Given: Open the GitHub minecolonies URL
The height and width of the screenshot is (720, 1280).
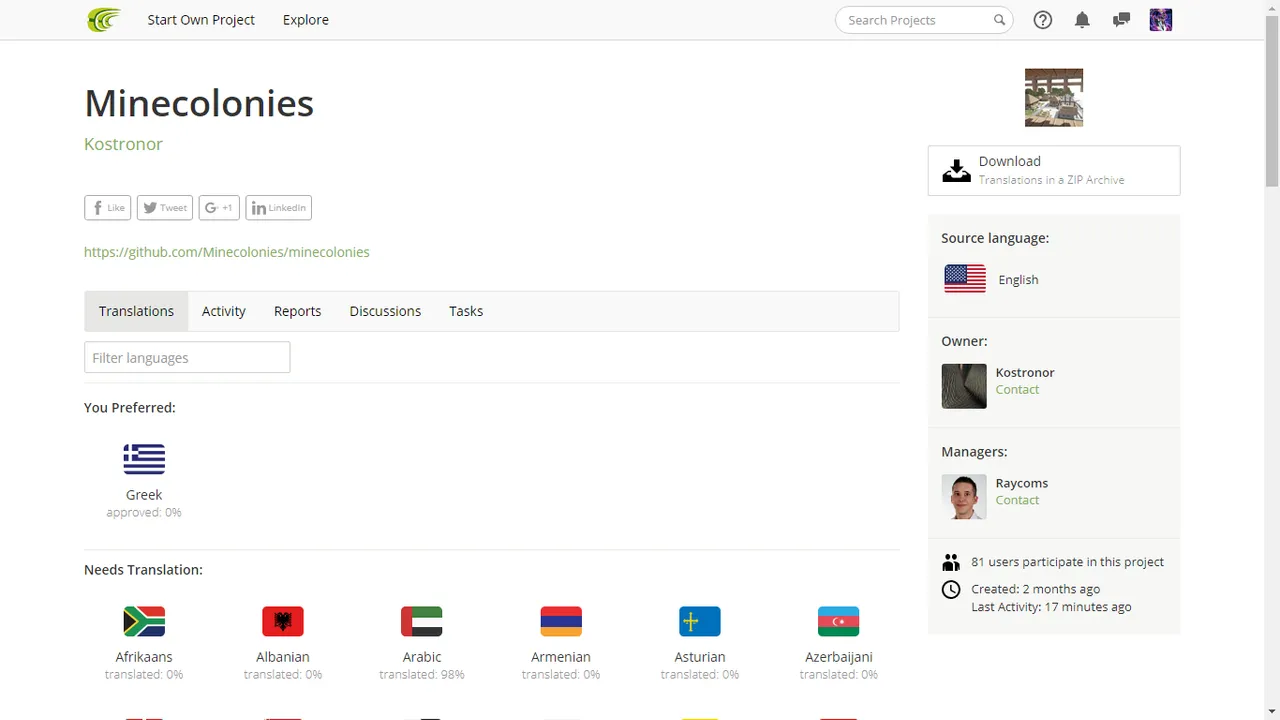Looking at the screenshot, I should pyautogui.click(x=227, y=252).
